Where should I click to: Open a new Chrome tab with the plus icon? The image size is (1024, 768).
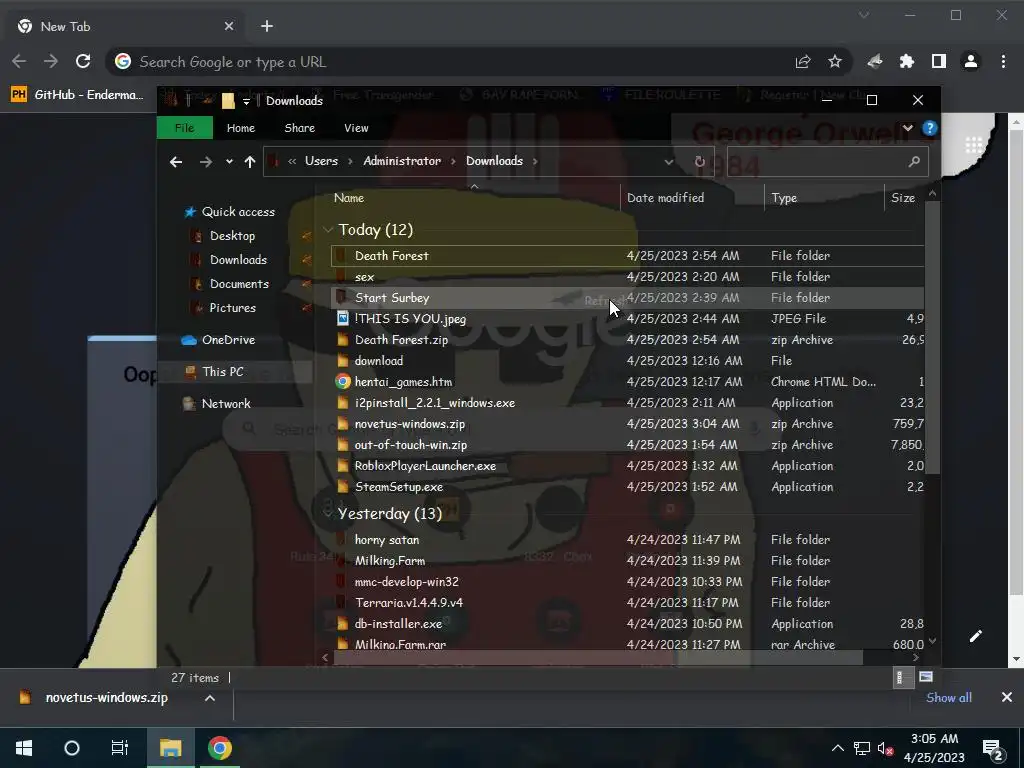(266, 26)
